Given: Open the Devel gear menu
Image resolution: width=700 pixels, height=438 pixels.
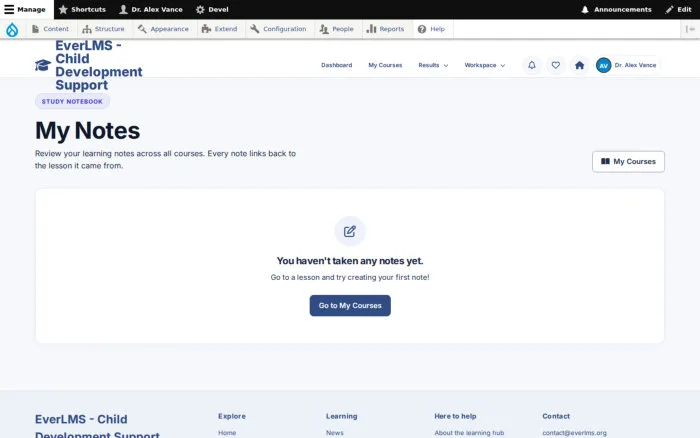Looking at the screenshot, I should [x=212, y=9].
